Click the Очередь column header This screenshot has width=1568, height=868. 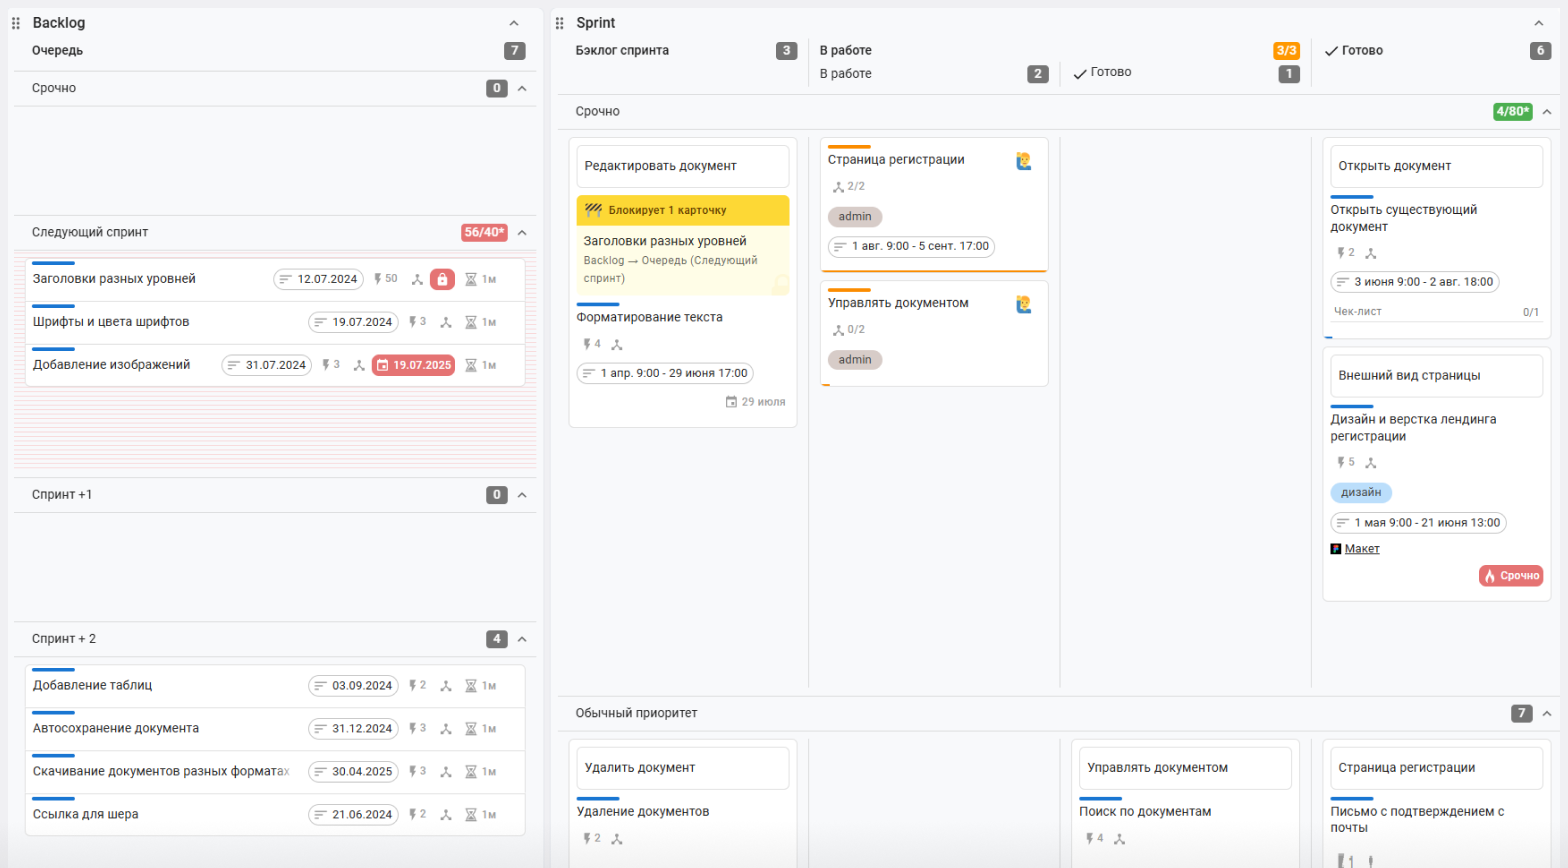coord(57,51)
